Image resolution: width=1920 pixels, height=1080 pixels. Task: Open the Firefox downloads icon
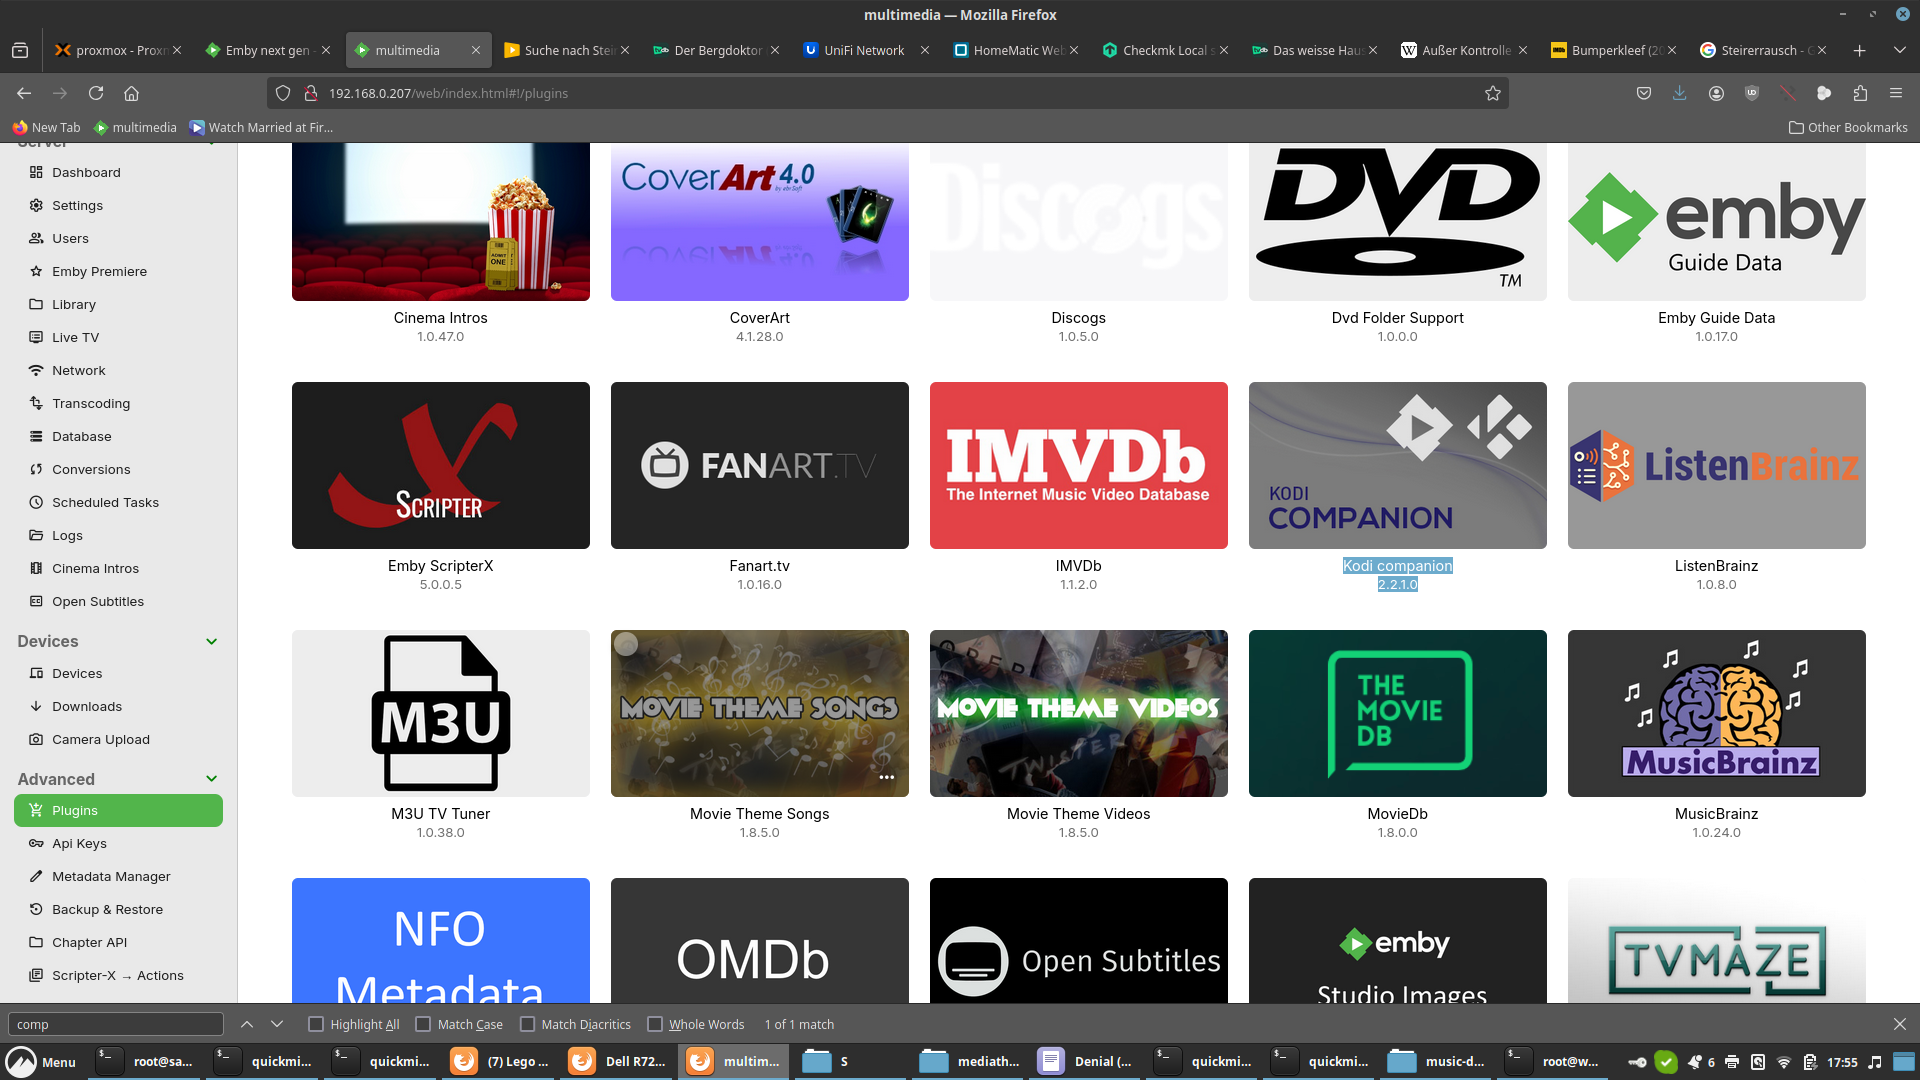pos(1679,93)
